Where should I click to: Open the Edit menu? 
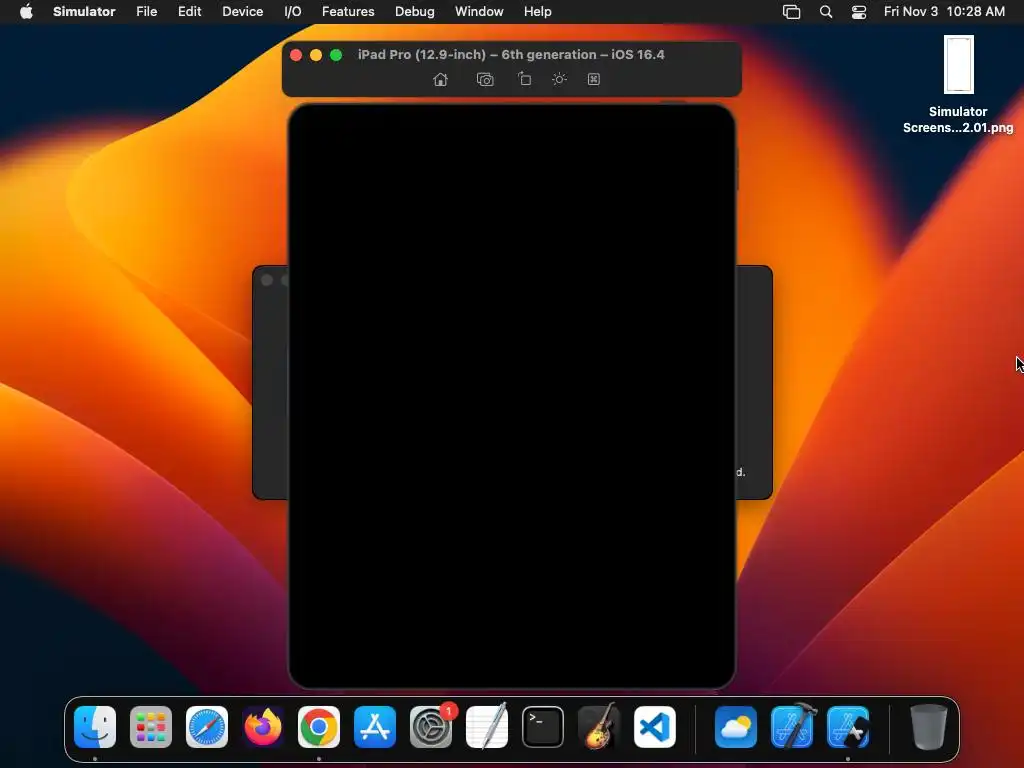coord(189,11)
